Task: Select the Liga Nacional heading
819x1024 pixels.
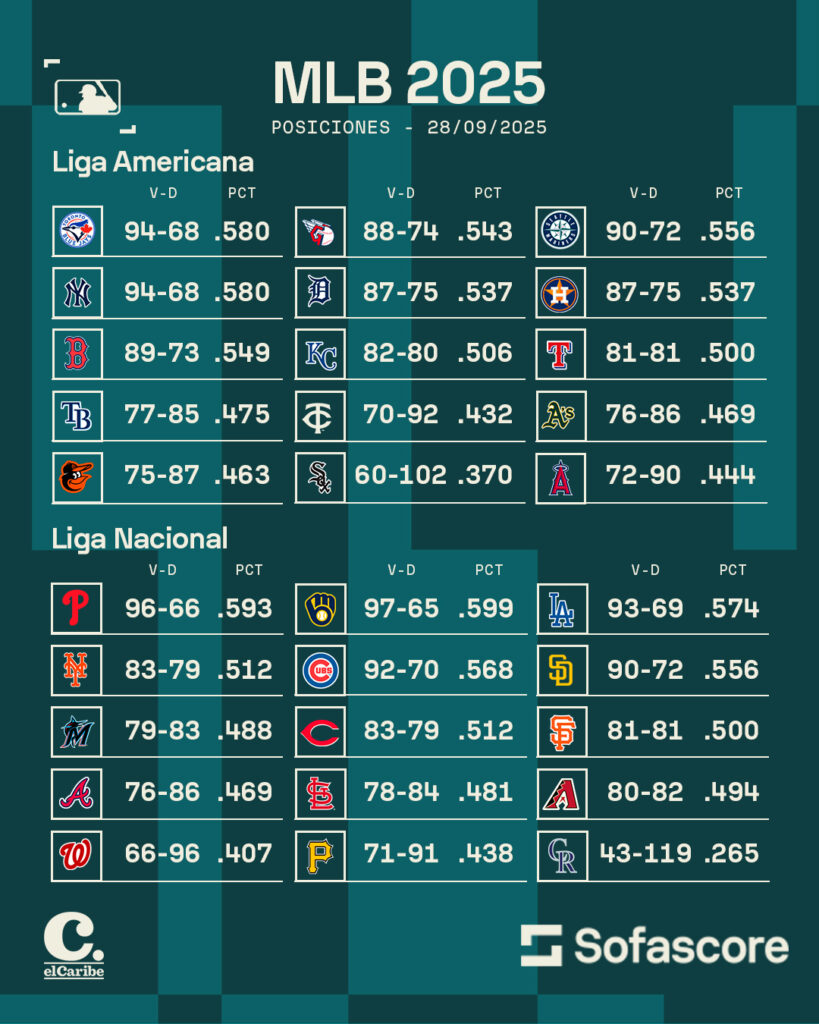Action: coord(140,538)
